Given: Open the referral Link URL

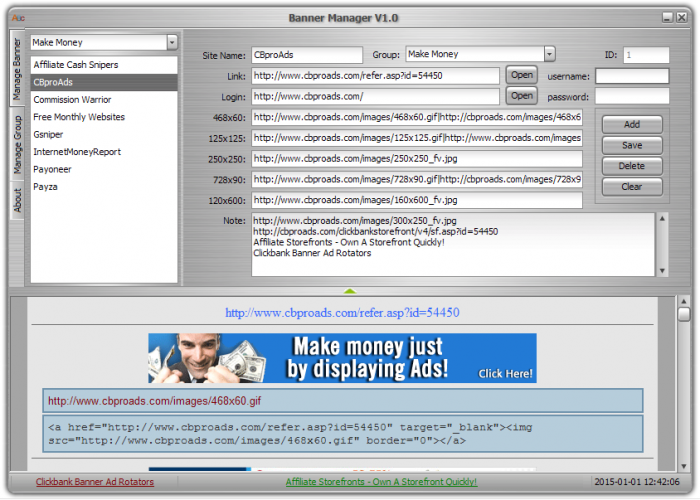Looking at the screenshot, I should pos(521,75).
